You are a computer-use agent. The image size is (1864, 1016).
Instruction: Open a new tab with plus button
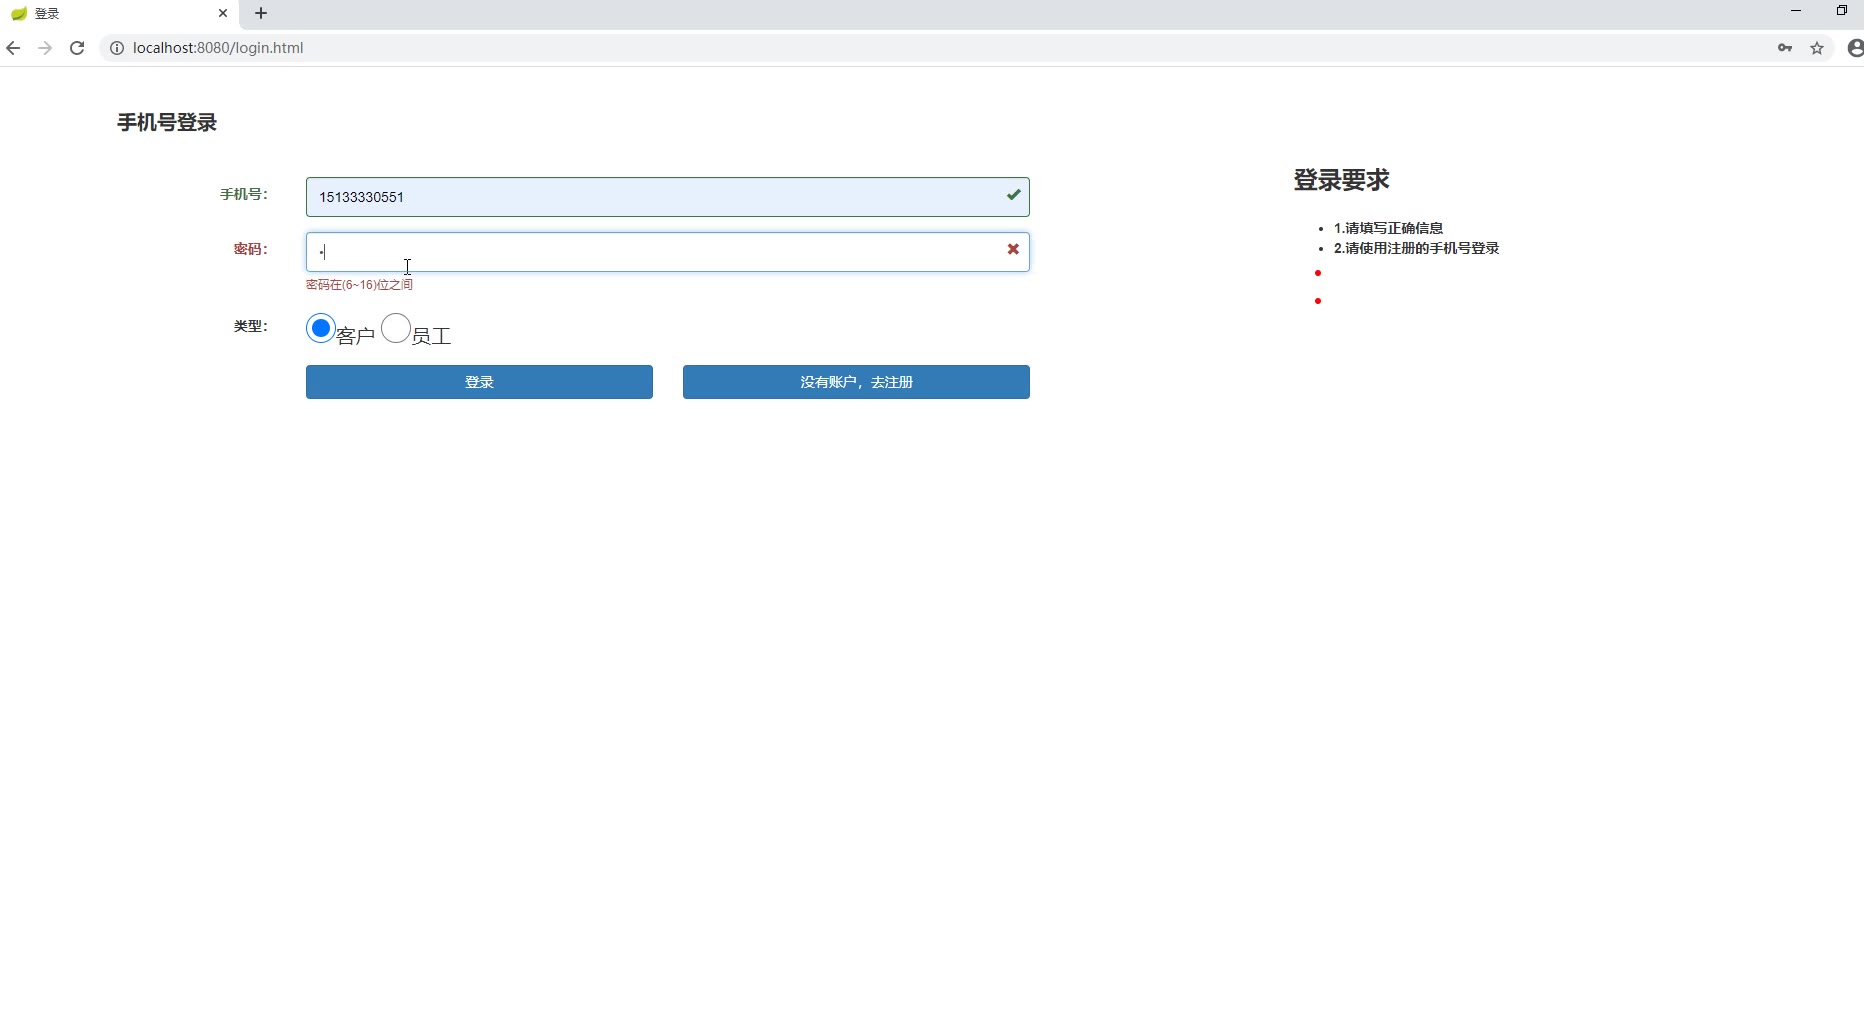point(261,13)
